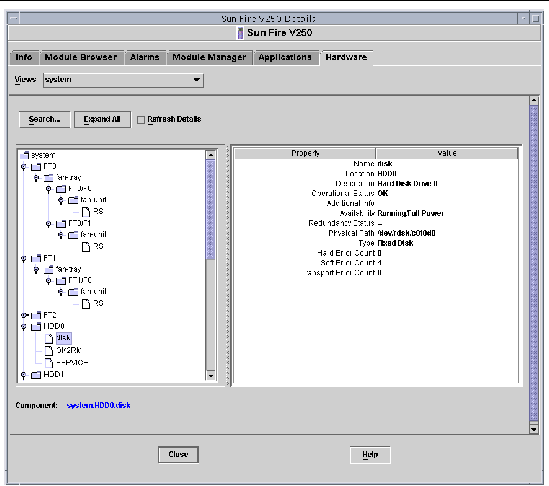549x486 pixels.
Task: Toggle the Refresh Details checkbox
Action: (141, 120)
